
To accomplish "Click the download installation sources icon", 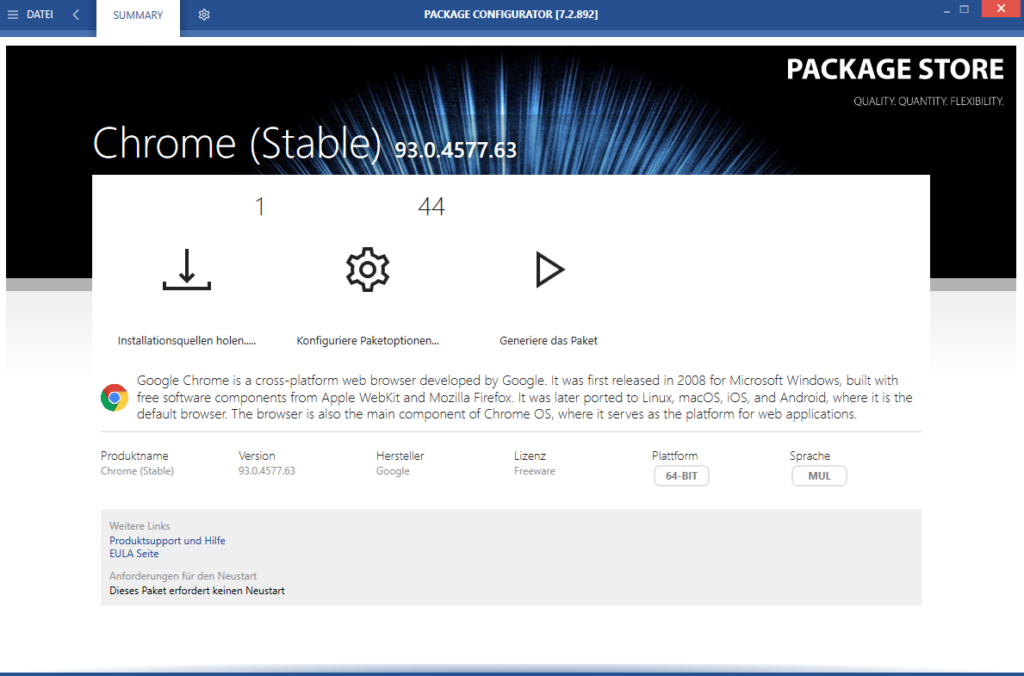I will [x=187, y=269].
